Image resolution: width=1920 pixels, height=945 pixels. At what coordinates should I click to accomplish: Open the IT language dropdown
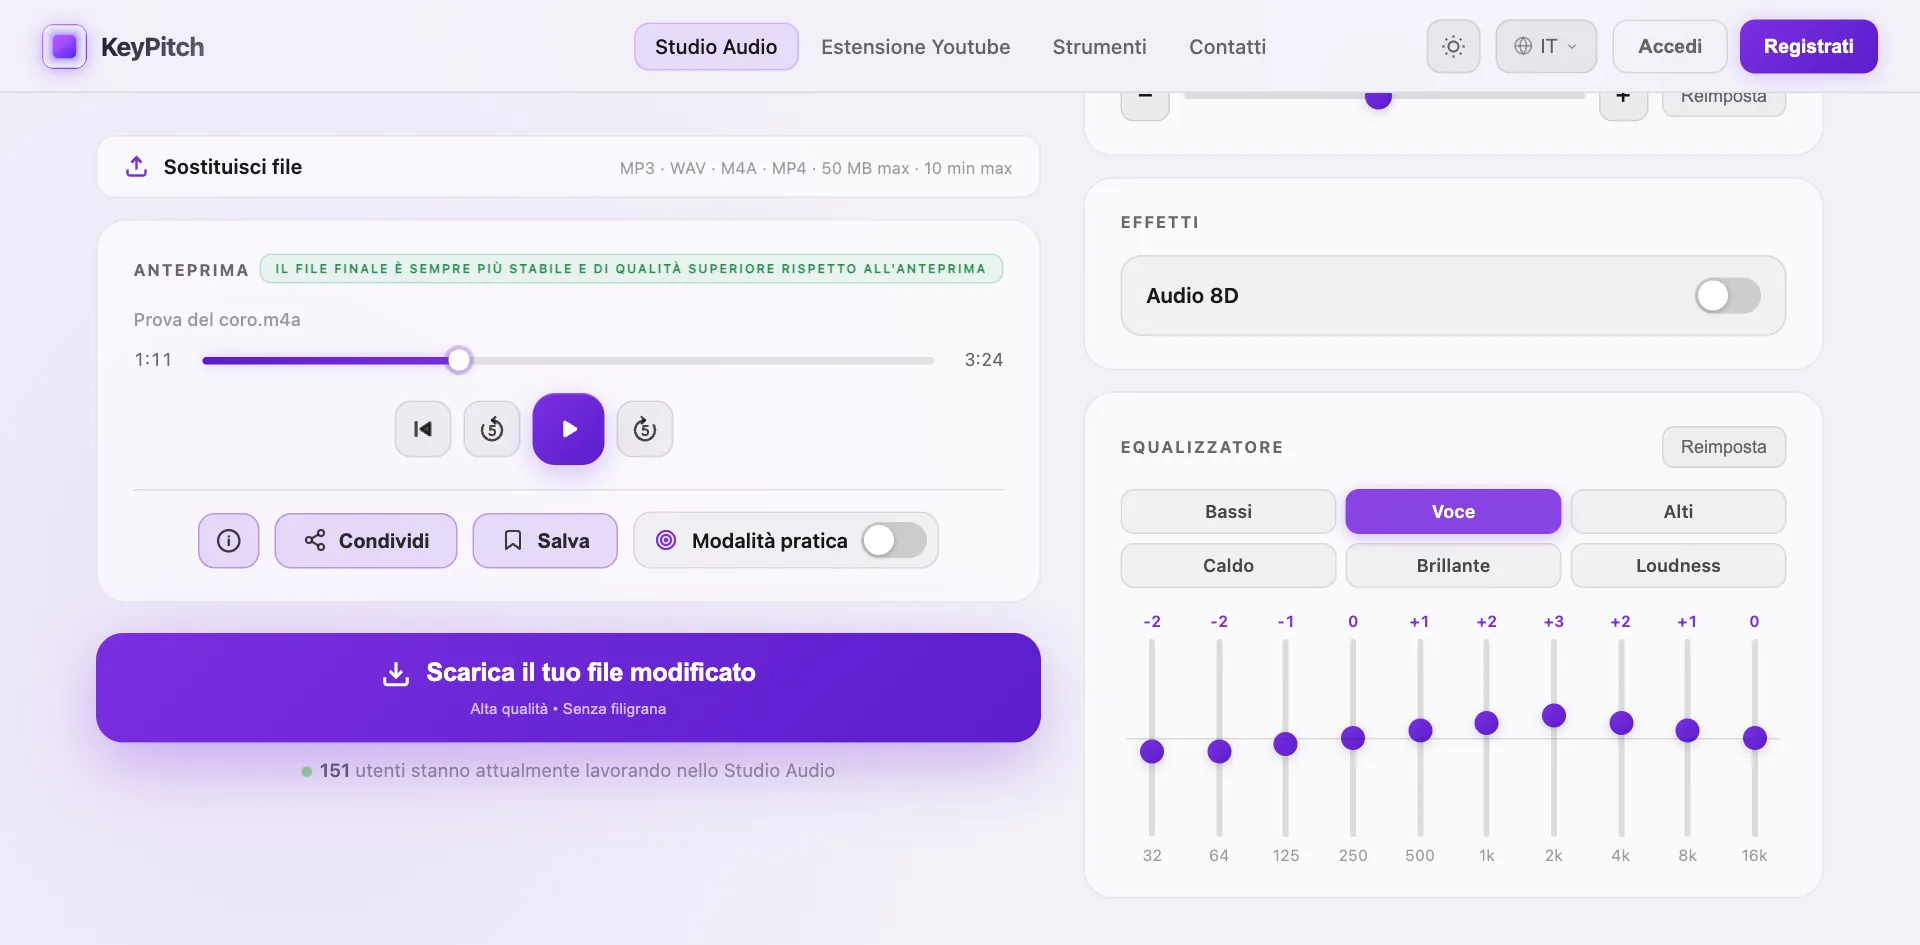pos(1546,46)
